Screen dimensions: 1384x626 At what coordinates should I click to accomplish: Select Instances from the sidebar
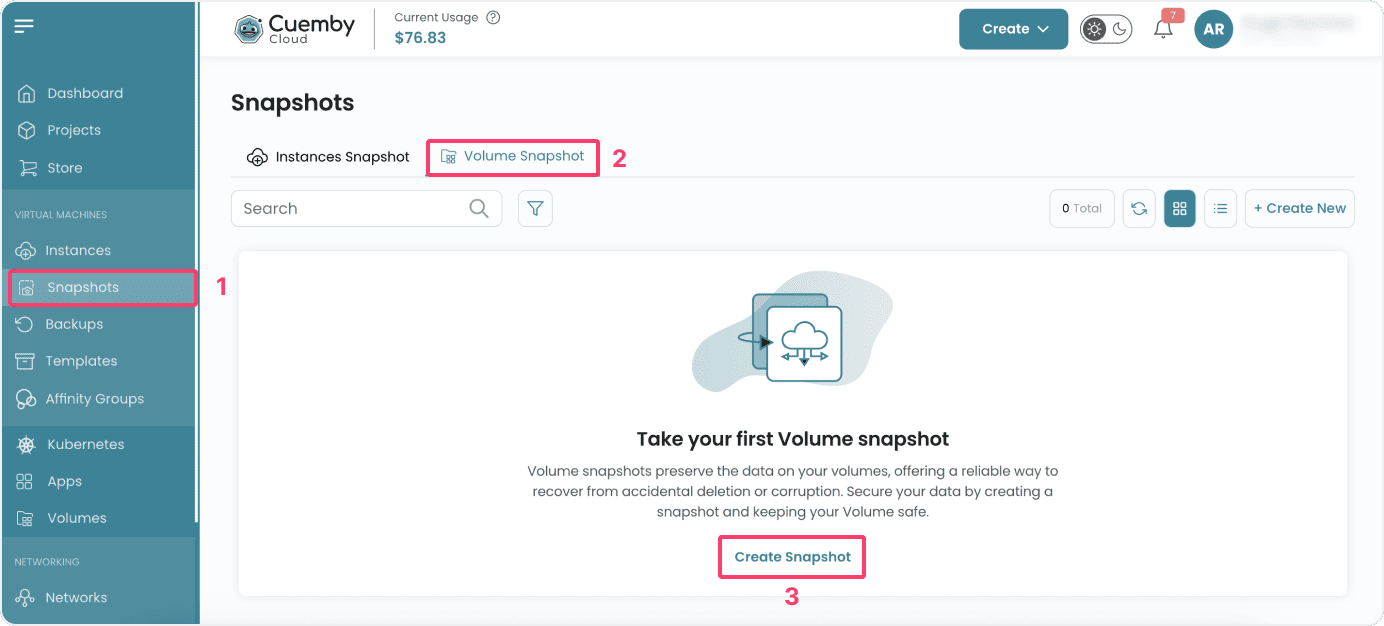(x=78, y=250)
